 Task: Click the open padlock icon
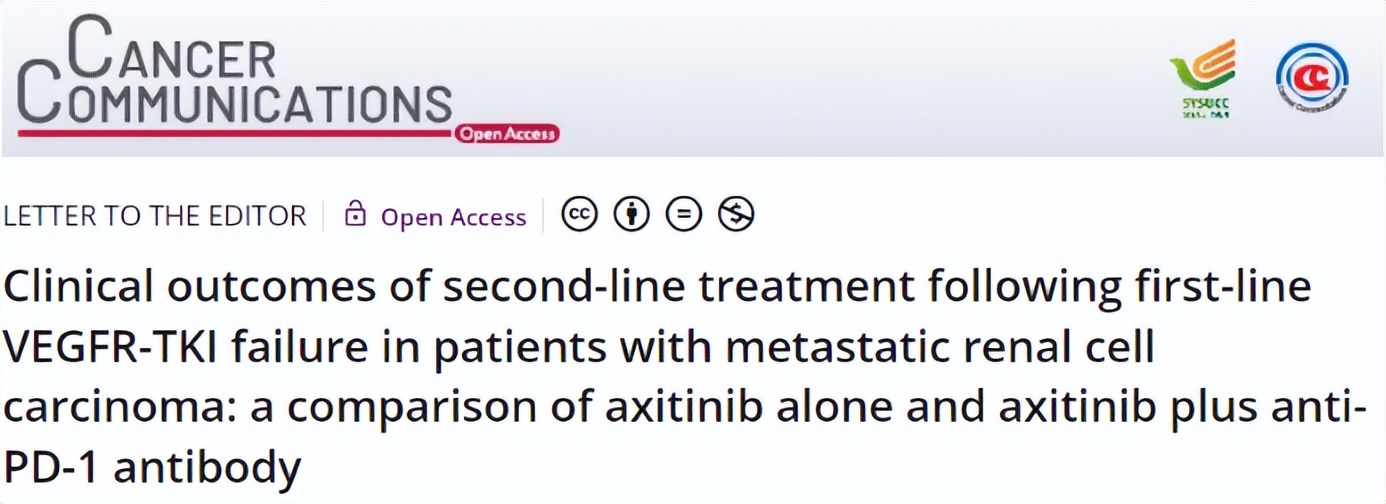(x=354, y=214)
